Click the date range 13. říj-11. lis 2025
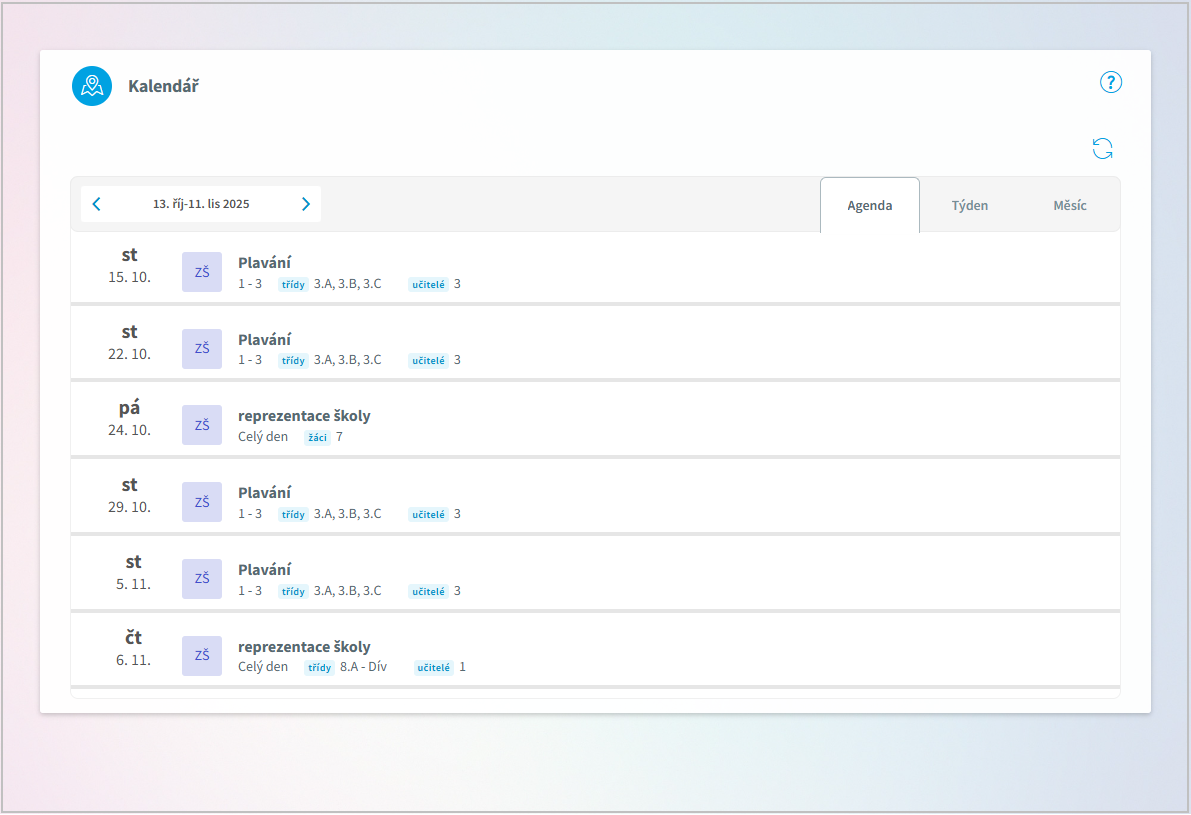 (x=201, y=204)
